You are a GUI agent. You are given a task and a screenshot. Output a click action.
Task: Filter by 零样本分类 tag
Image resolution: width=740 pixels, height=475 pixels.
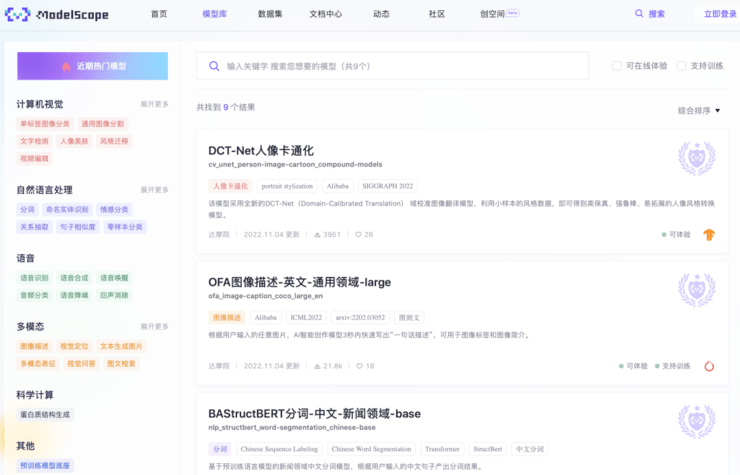click(125, 227)
